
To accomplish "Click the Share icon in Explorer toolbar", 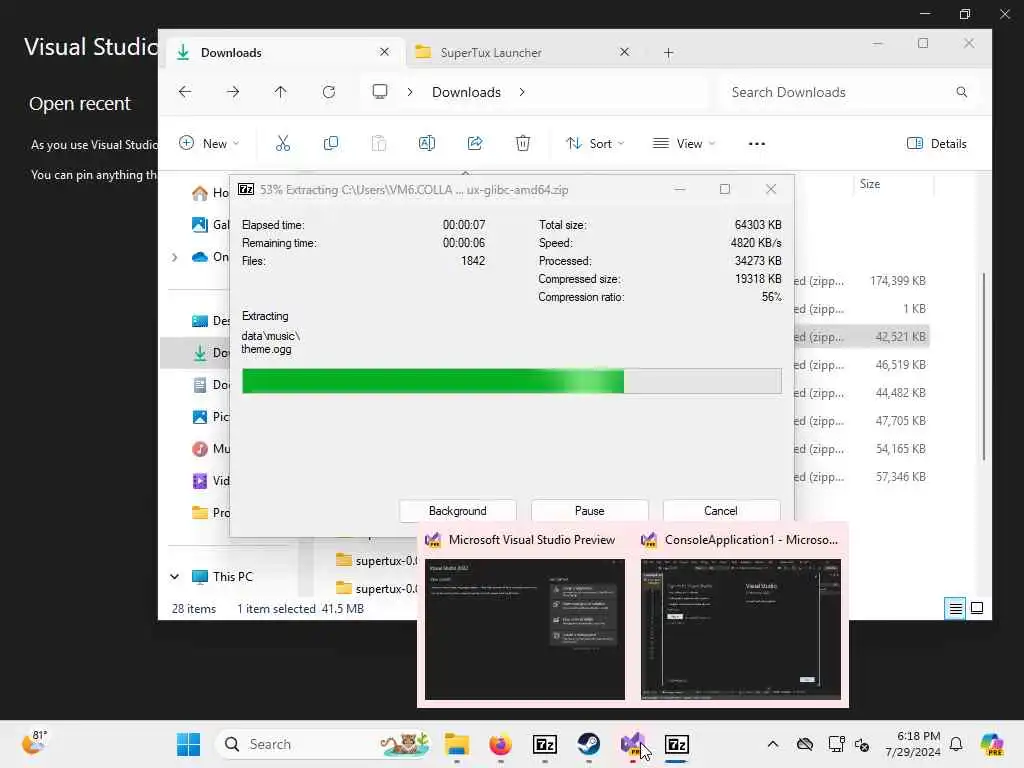I will (475, 144).
